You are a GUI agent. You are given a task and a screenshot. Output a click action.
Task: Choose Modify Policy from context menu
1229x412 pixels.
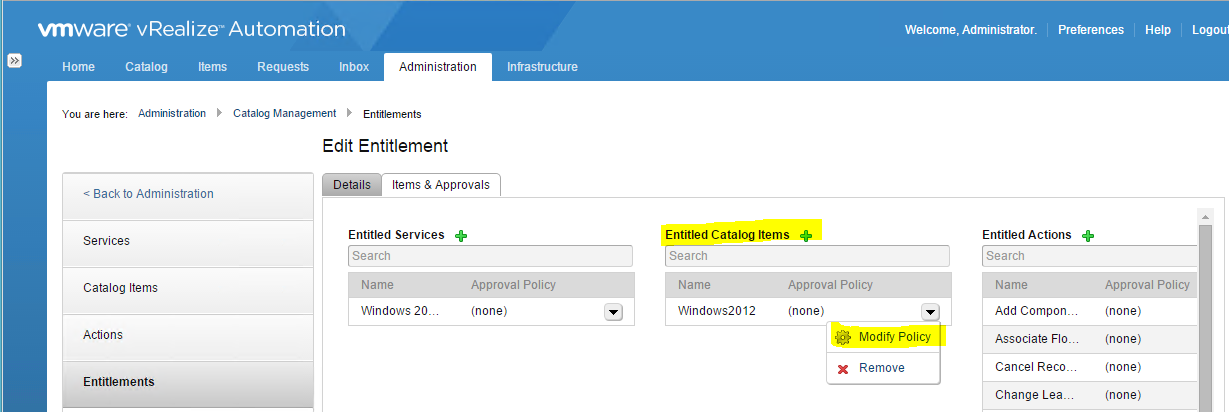point(884,337)
